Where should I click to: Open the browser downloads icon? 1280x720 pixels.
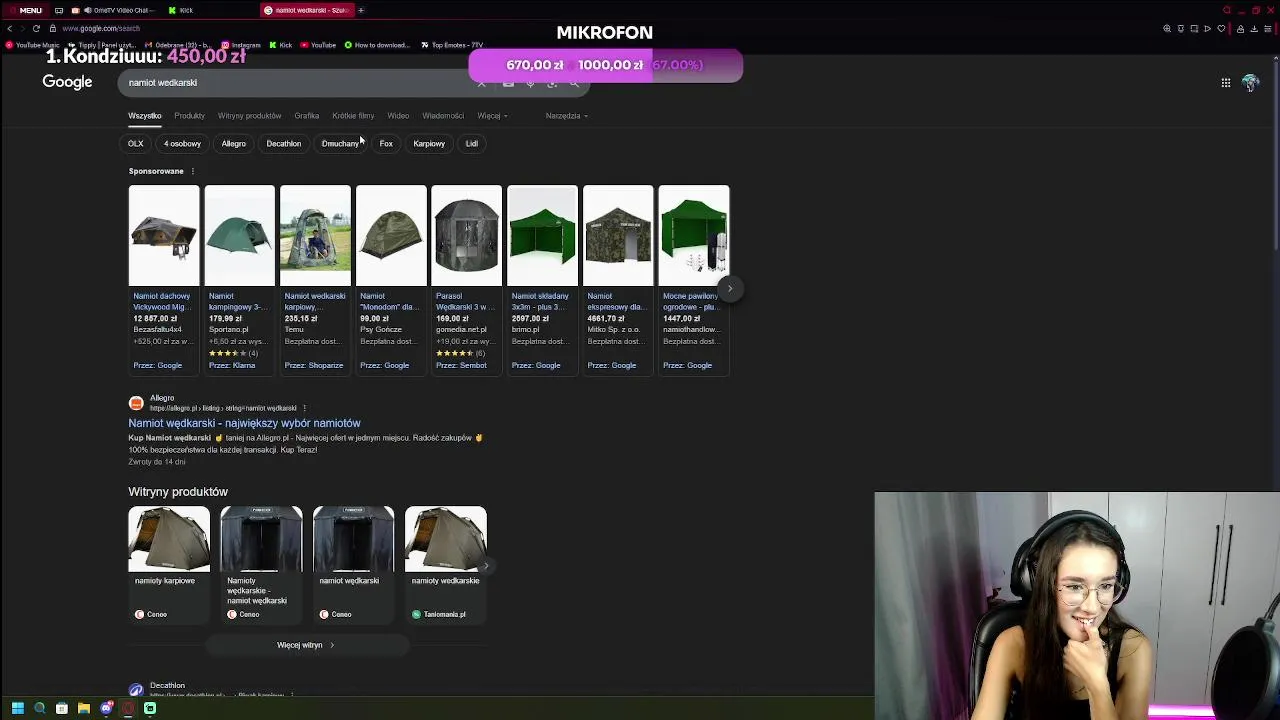[1254, 29]
